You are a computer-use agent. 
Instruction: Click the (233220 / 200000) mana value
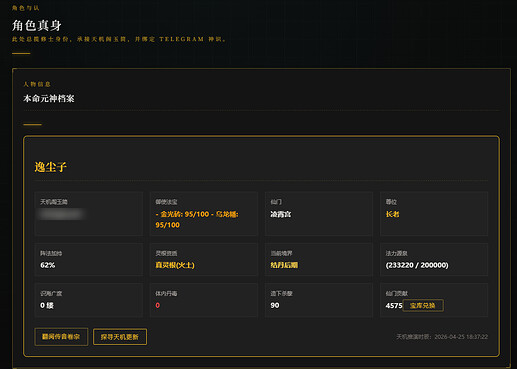click(x=417, y=265)
